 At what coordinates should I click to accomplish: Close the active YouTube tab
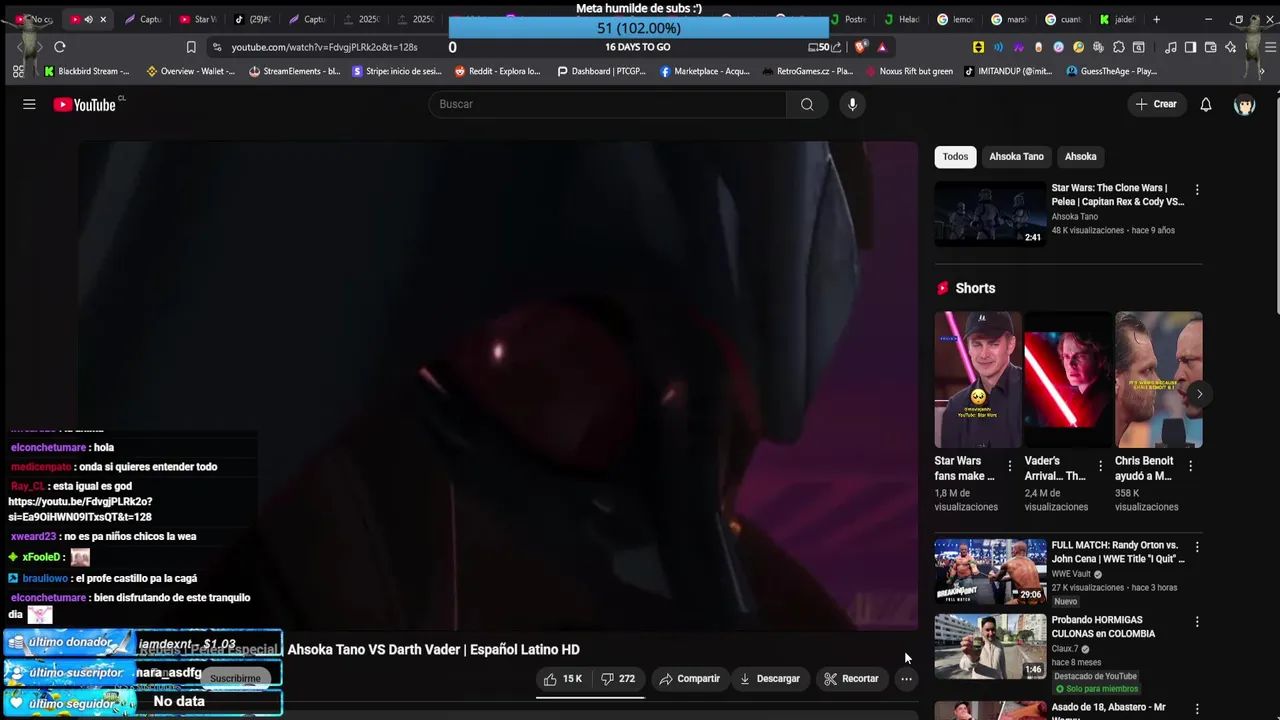(x=103, y=19)
